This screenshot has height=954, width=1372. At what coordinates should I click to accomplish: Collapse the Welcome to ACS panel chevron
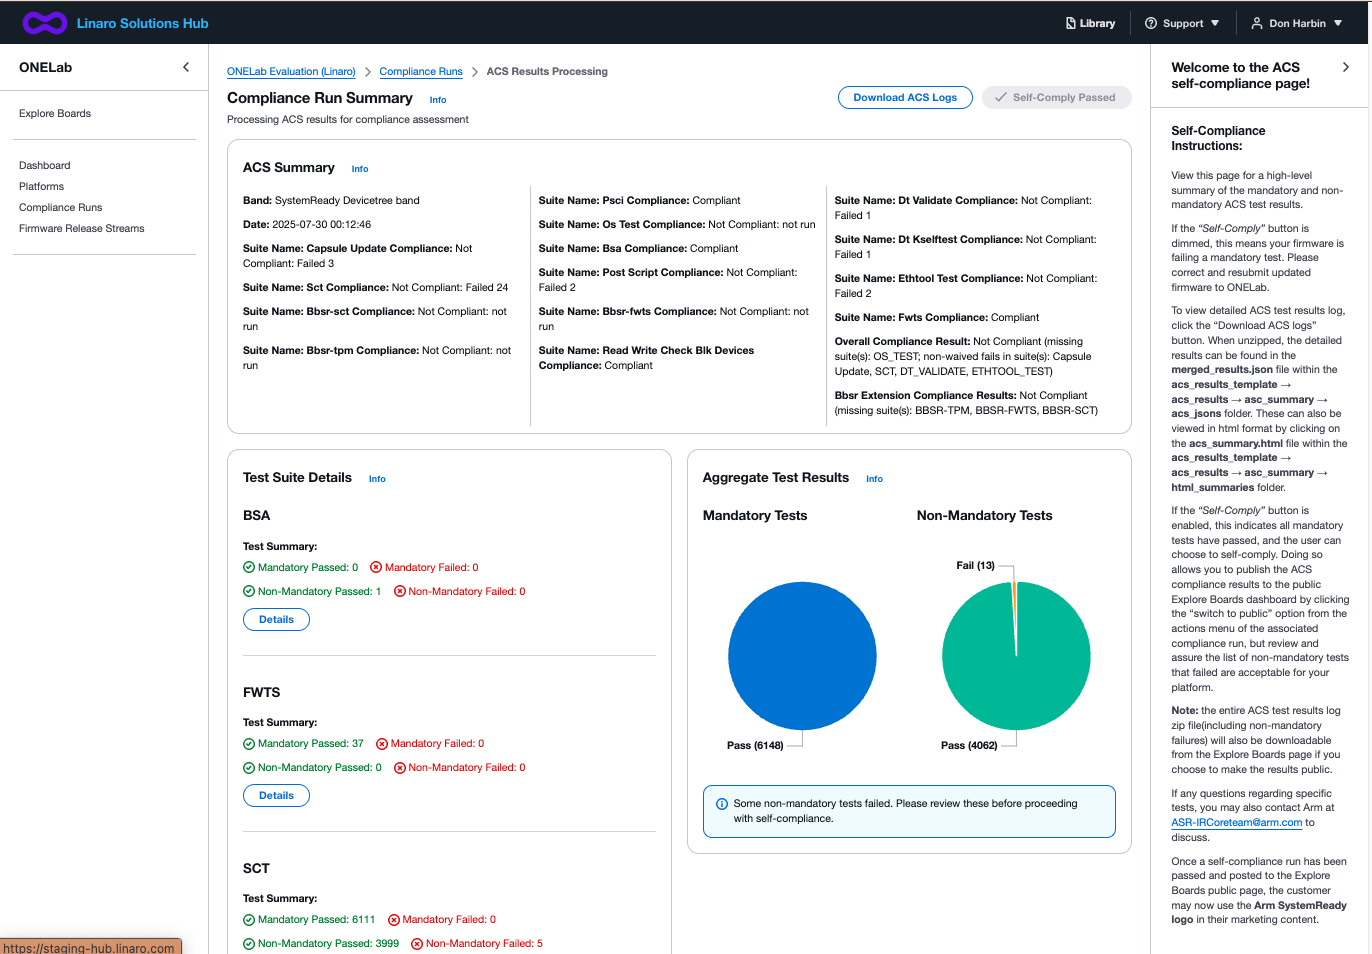1346,67
